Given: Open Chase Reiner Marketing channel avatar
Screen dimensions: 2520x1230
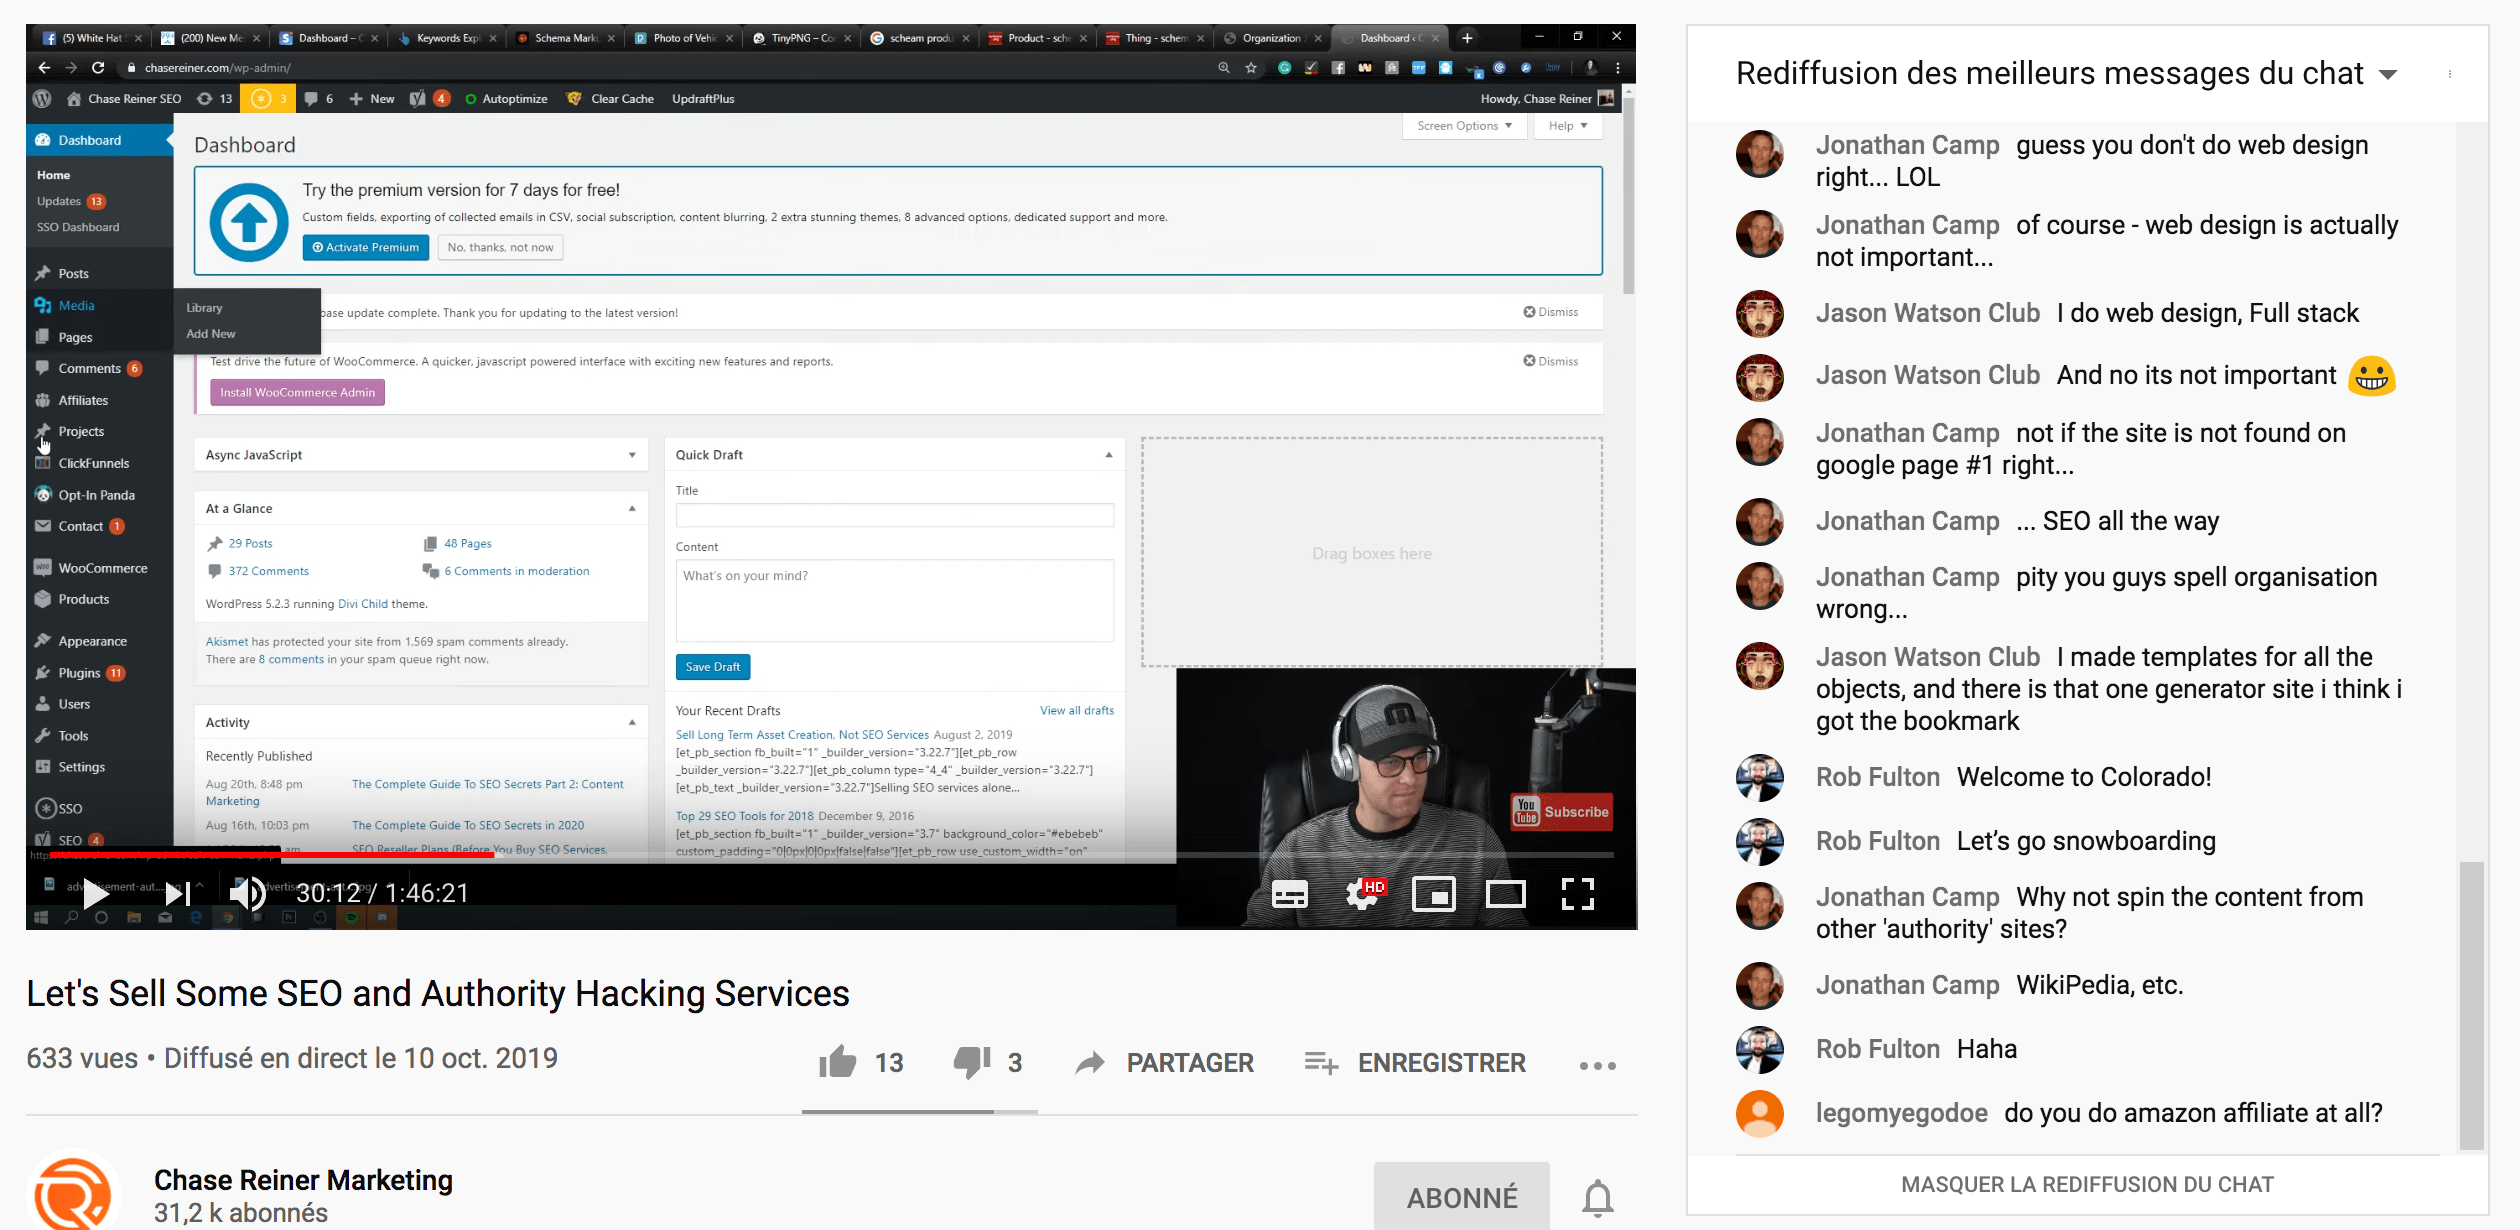Looking at the screenshot, I should click(x=73, y=1192).
